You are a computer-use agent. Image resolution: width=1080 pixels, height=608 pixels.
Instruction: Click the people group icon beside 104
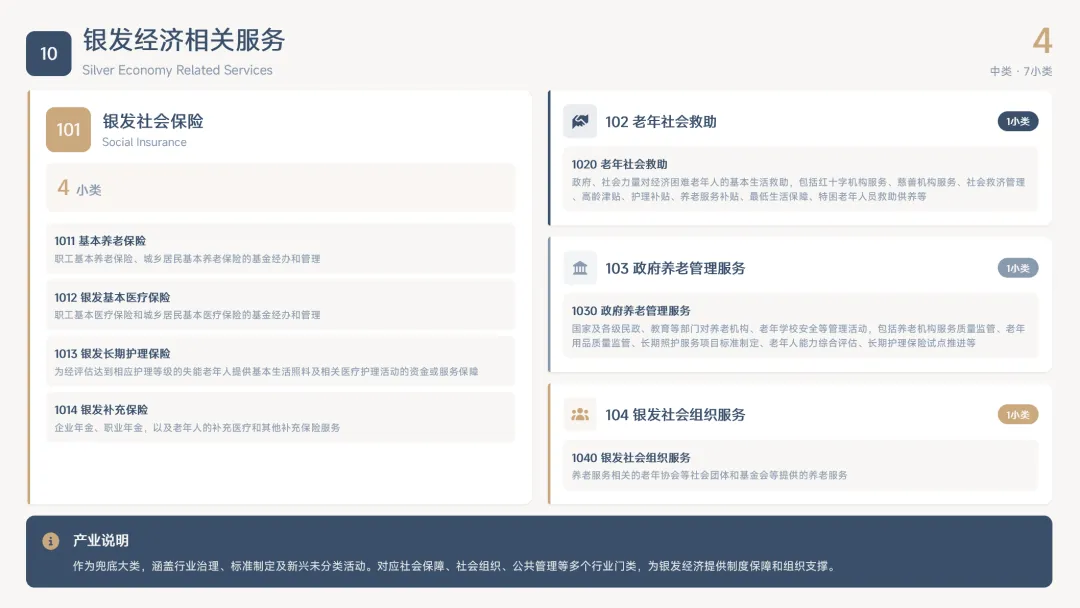(579, 414)
